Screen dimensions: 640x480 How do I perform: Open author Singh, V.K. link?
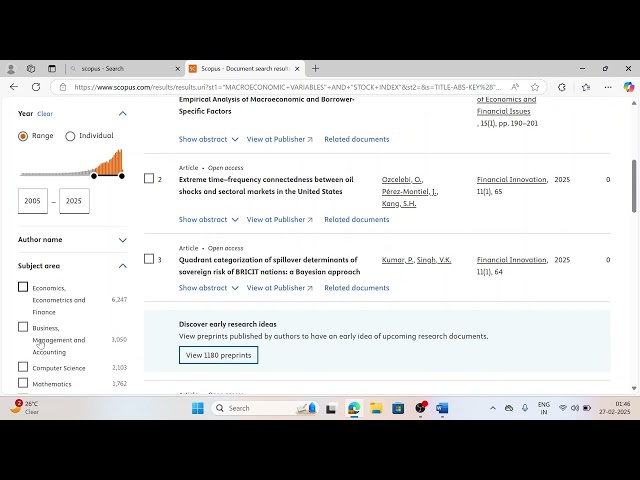coord(434,260)
